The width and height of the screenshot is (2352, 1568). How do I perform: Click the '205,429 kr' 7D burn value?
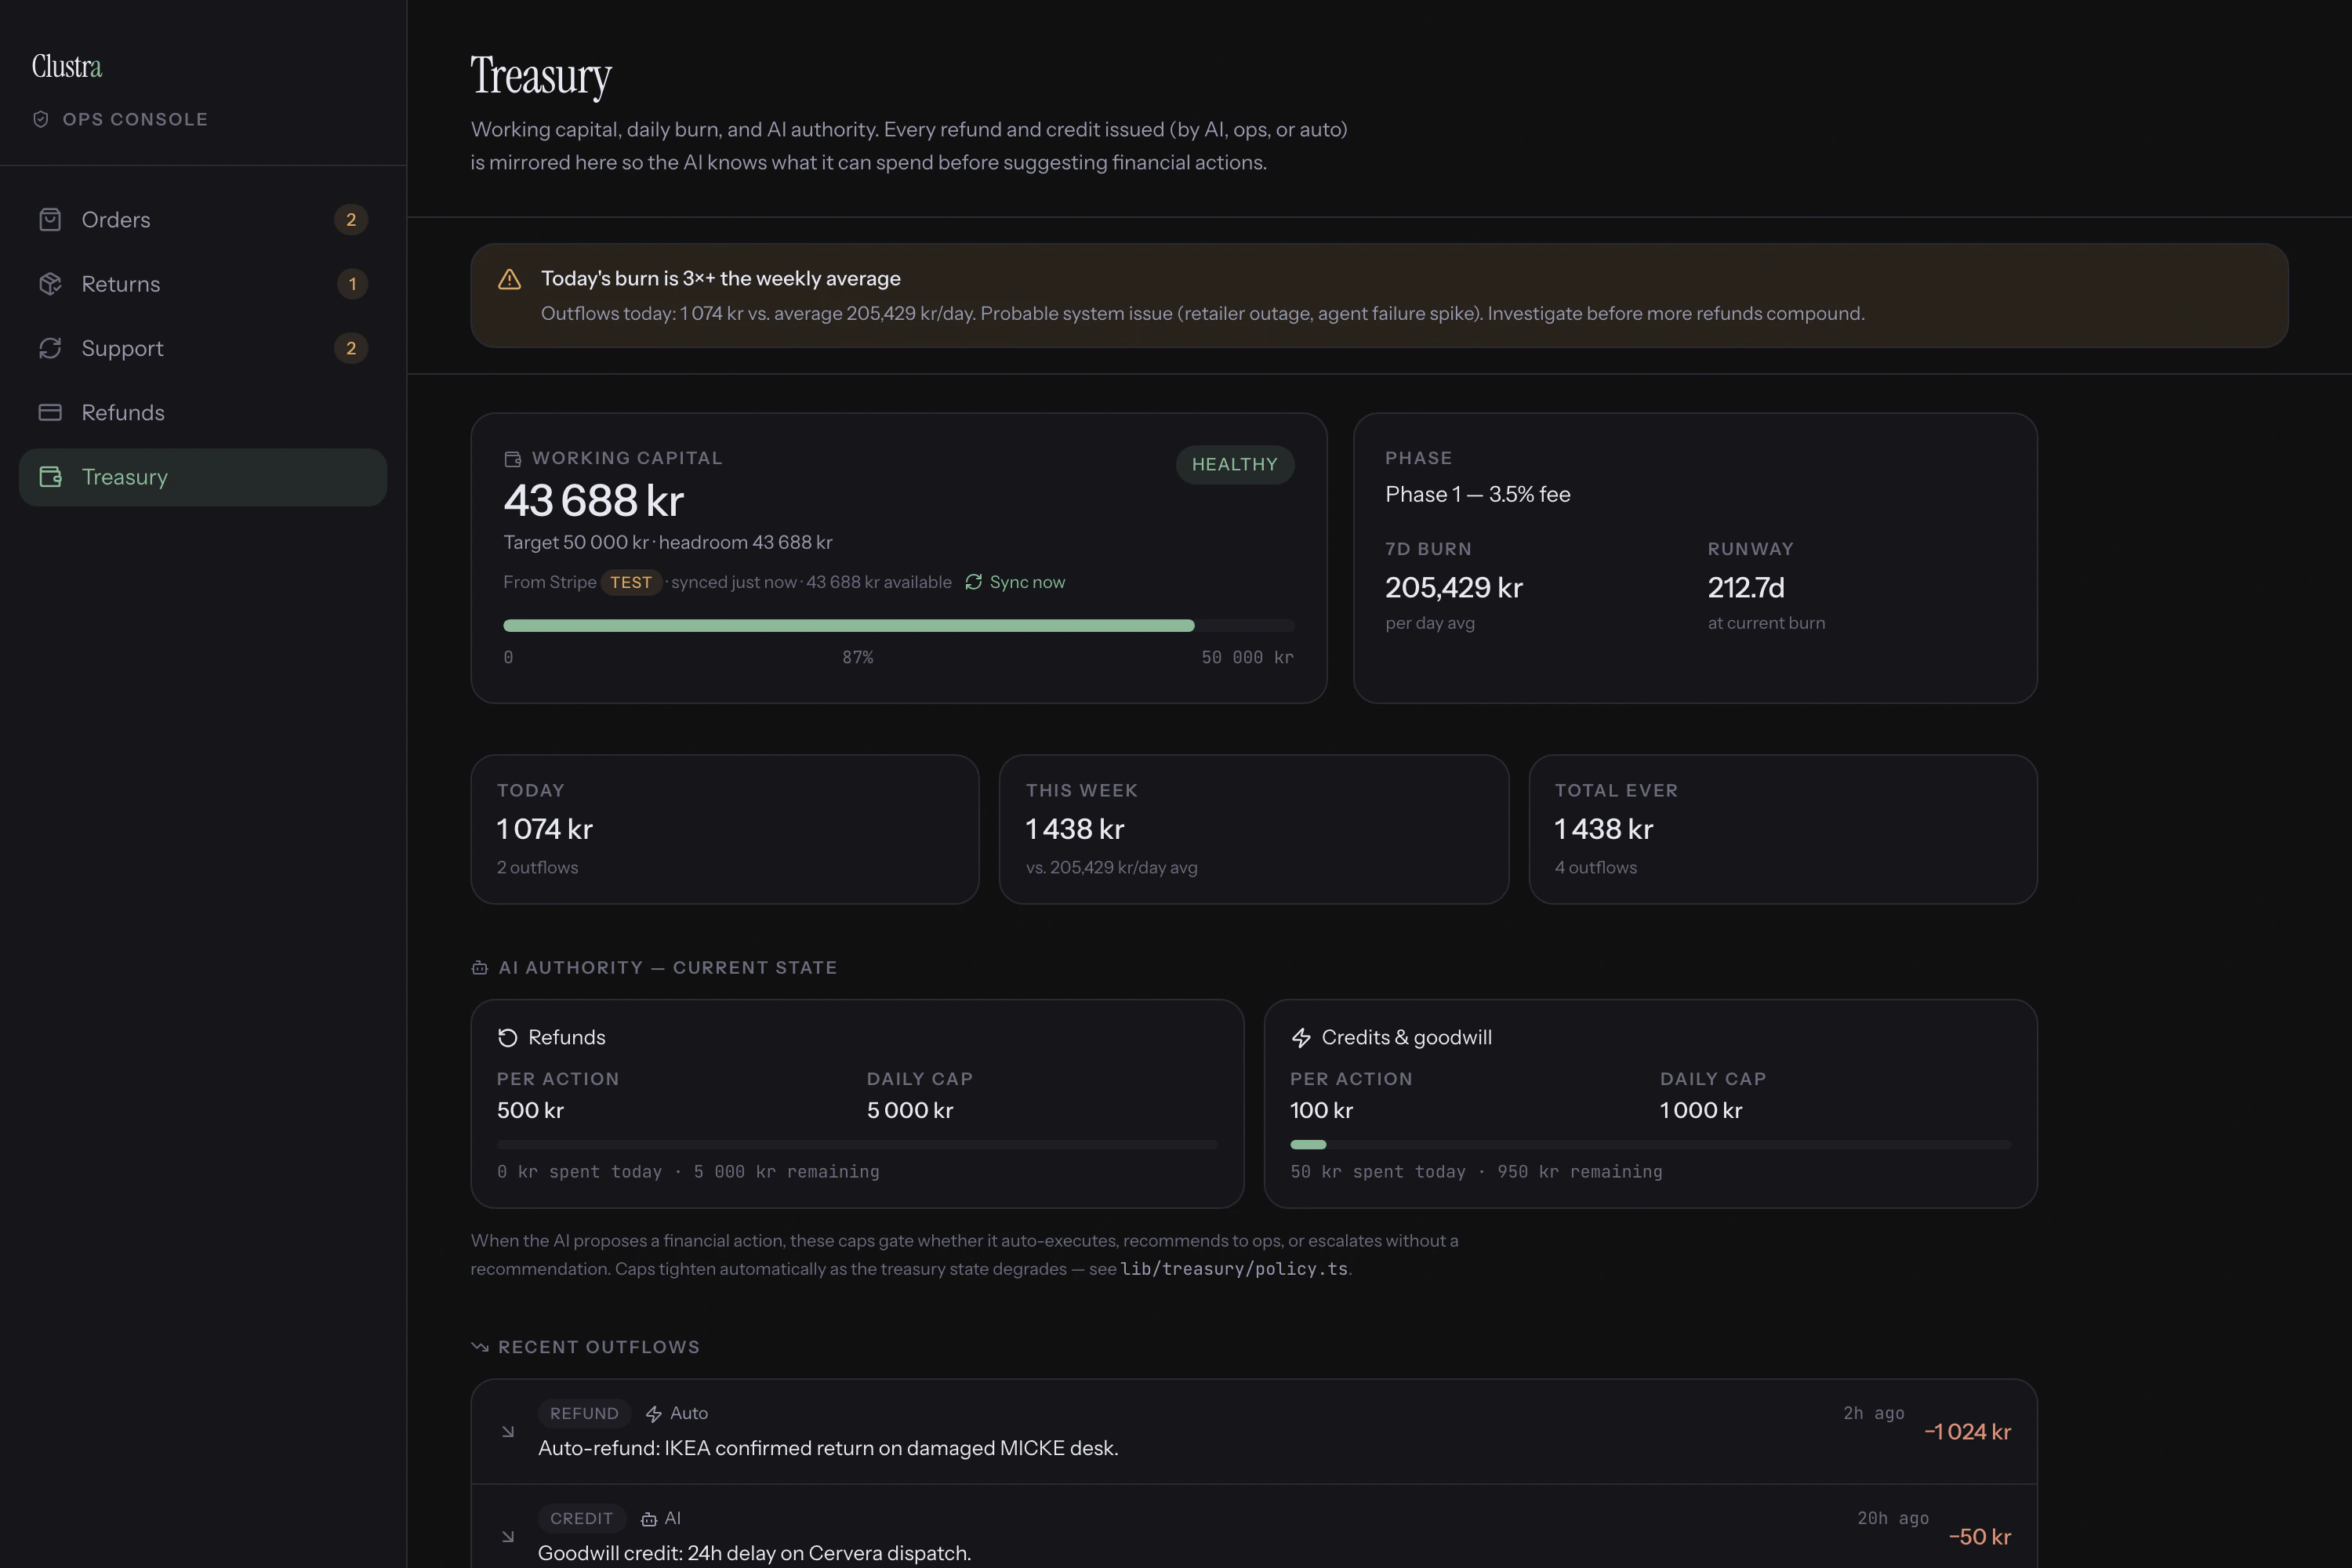click(1454, 587)
